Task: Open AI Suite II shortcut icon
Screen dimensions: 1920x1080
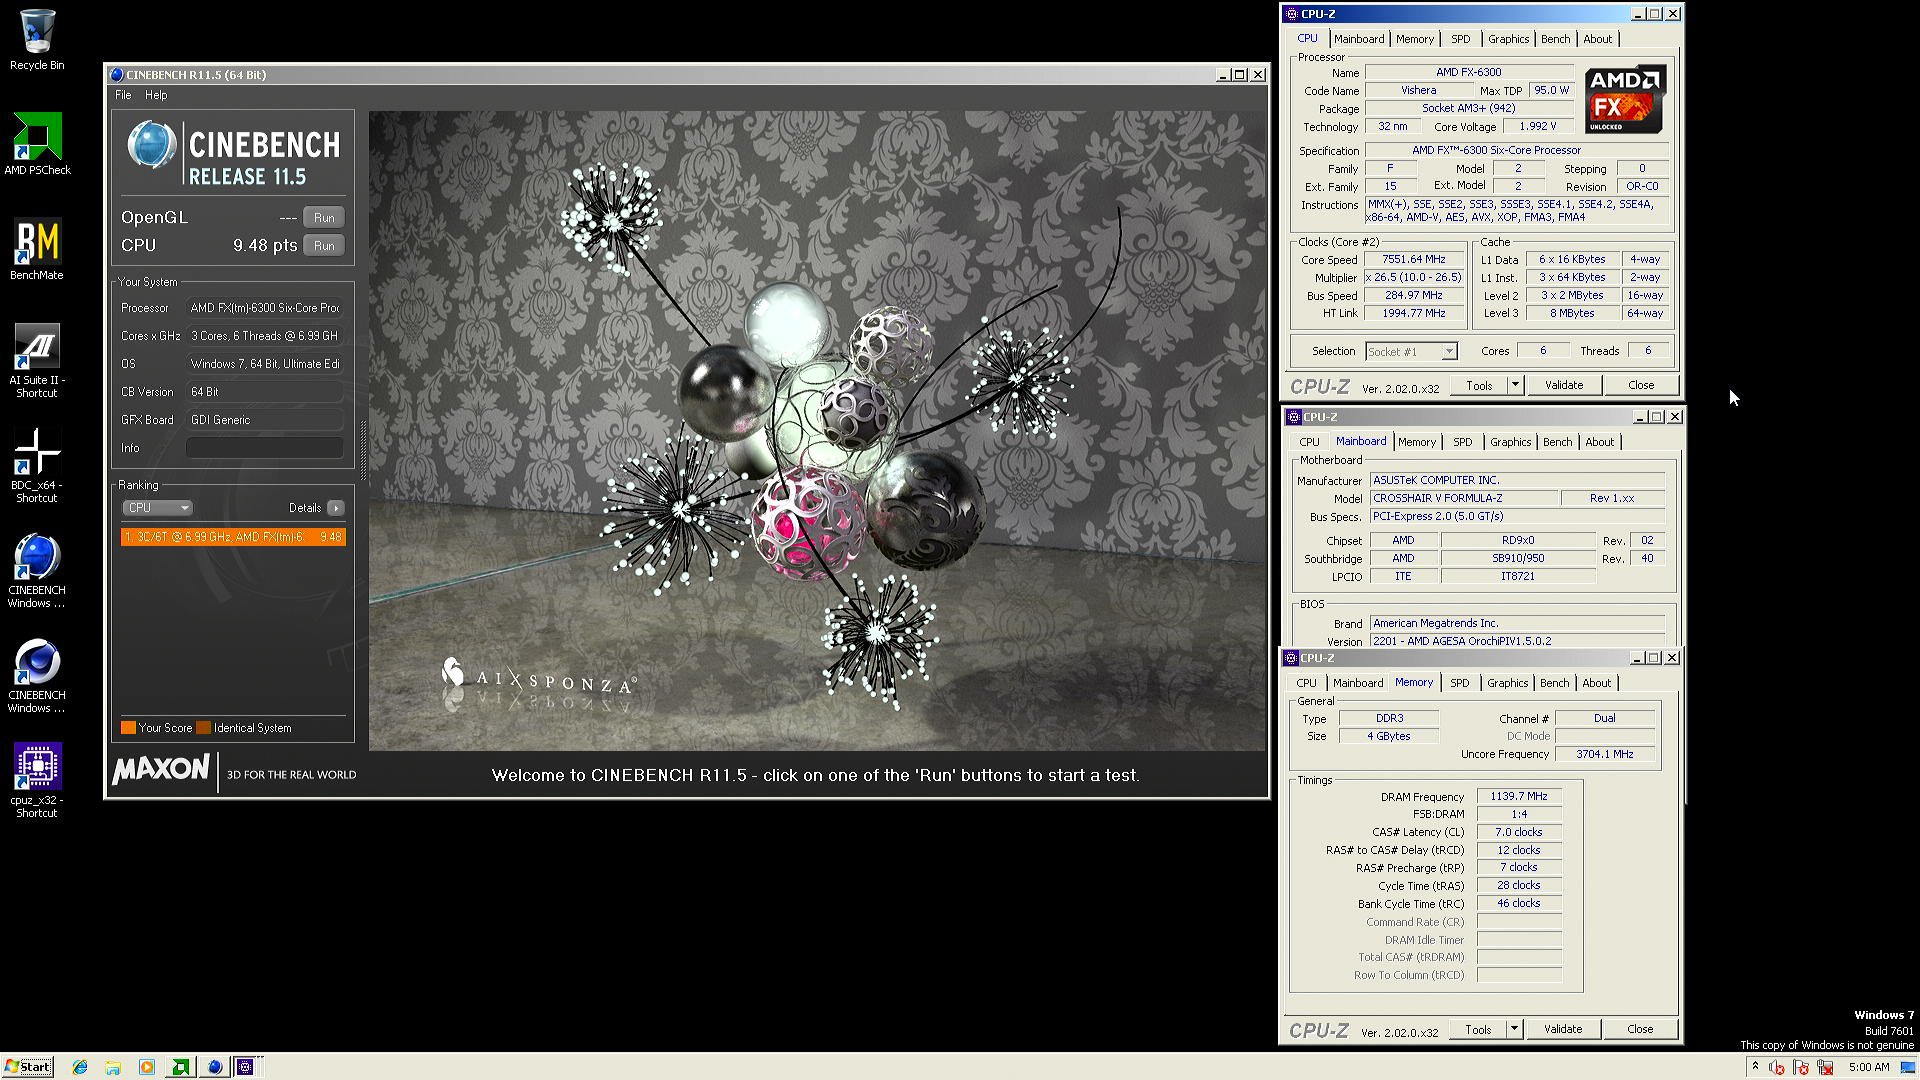Action: [37, 361]
